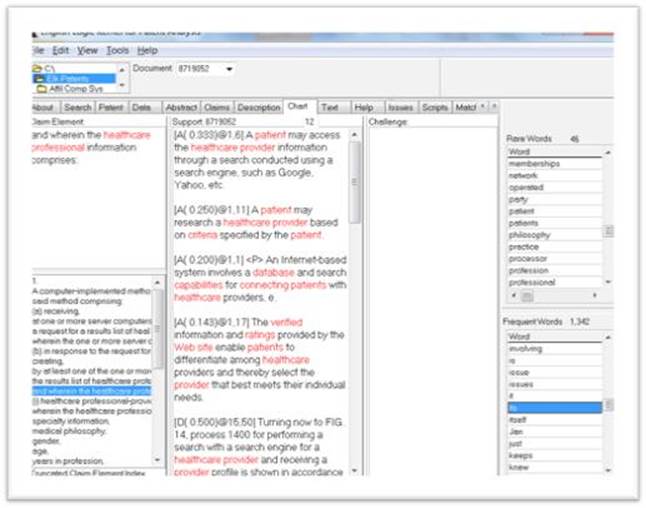Select 'involving' in Frequent Words list
Screen dimensions: 646x508
coord(555,349)
